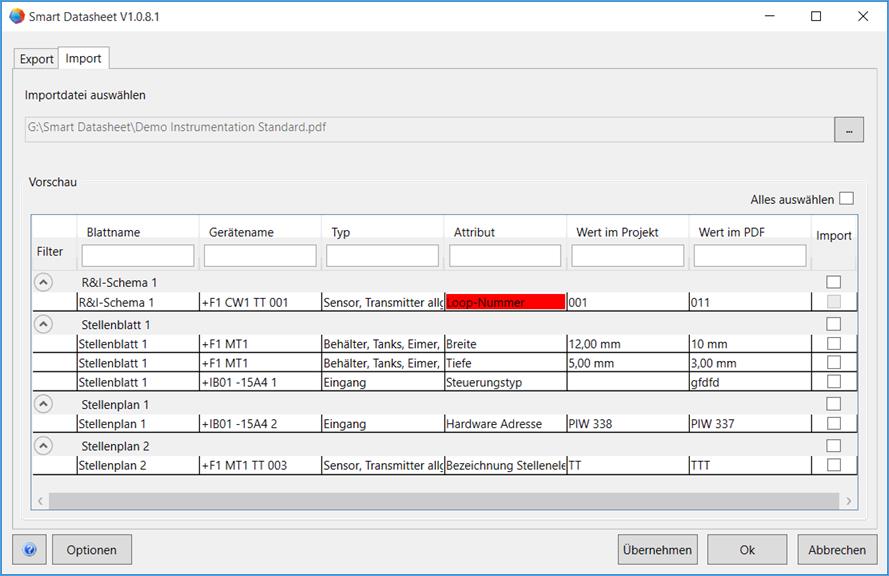
Task: Apply changes with Übernehmen
Action: click(x=657, y=549)
